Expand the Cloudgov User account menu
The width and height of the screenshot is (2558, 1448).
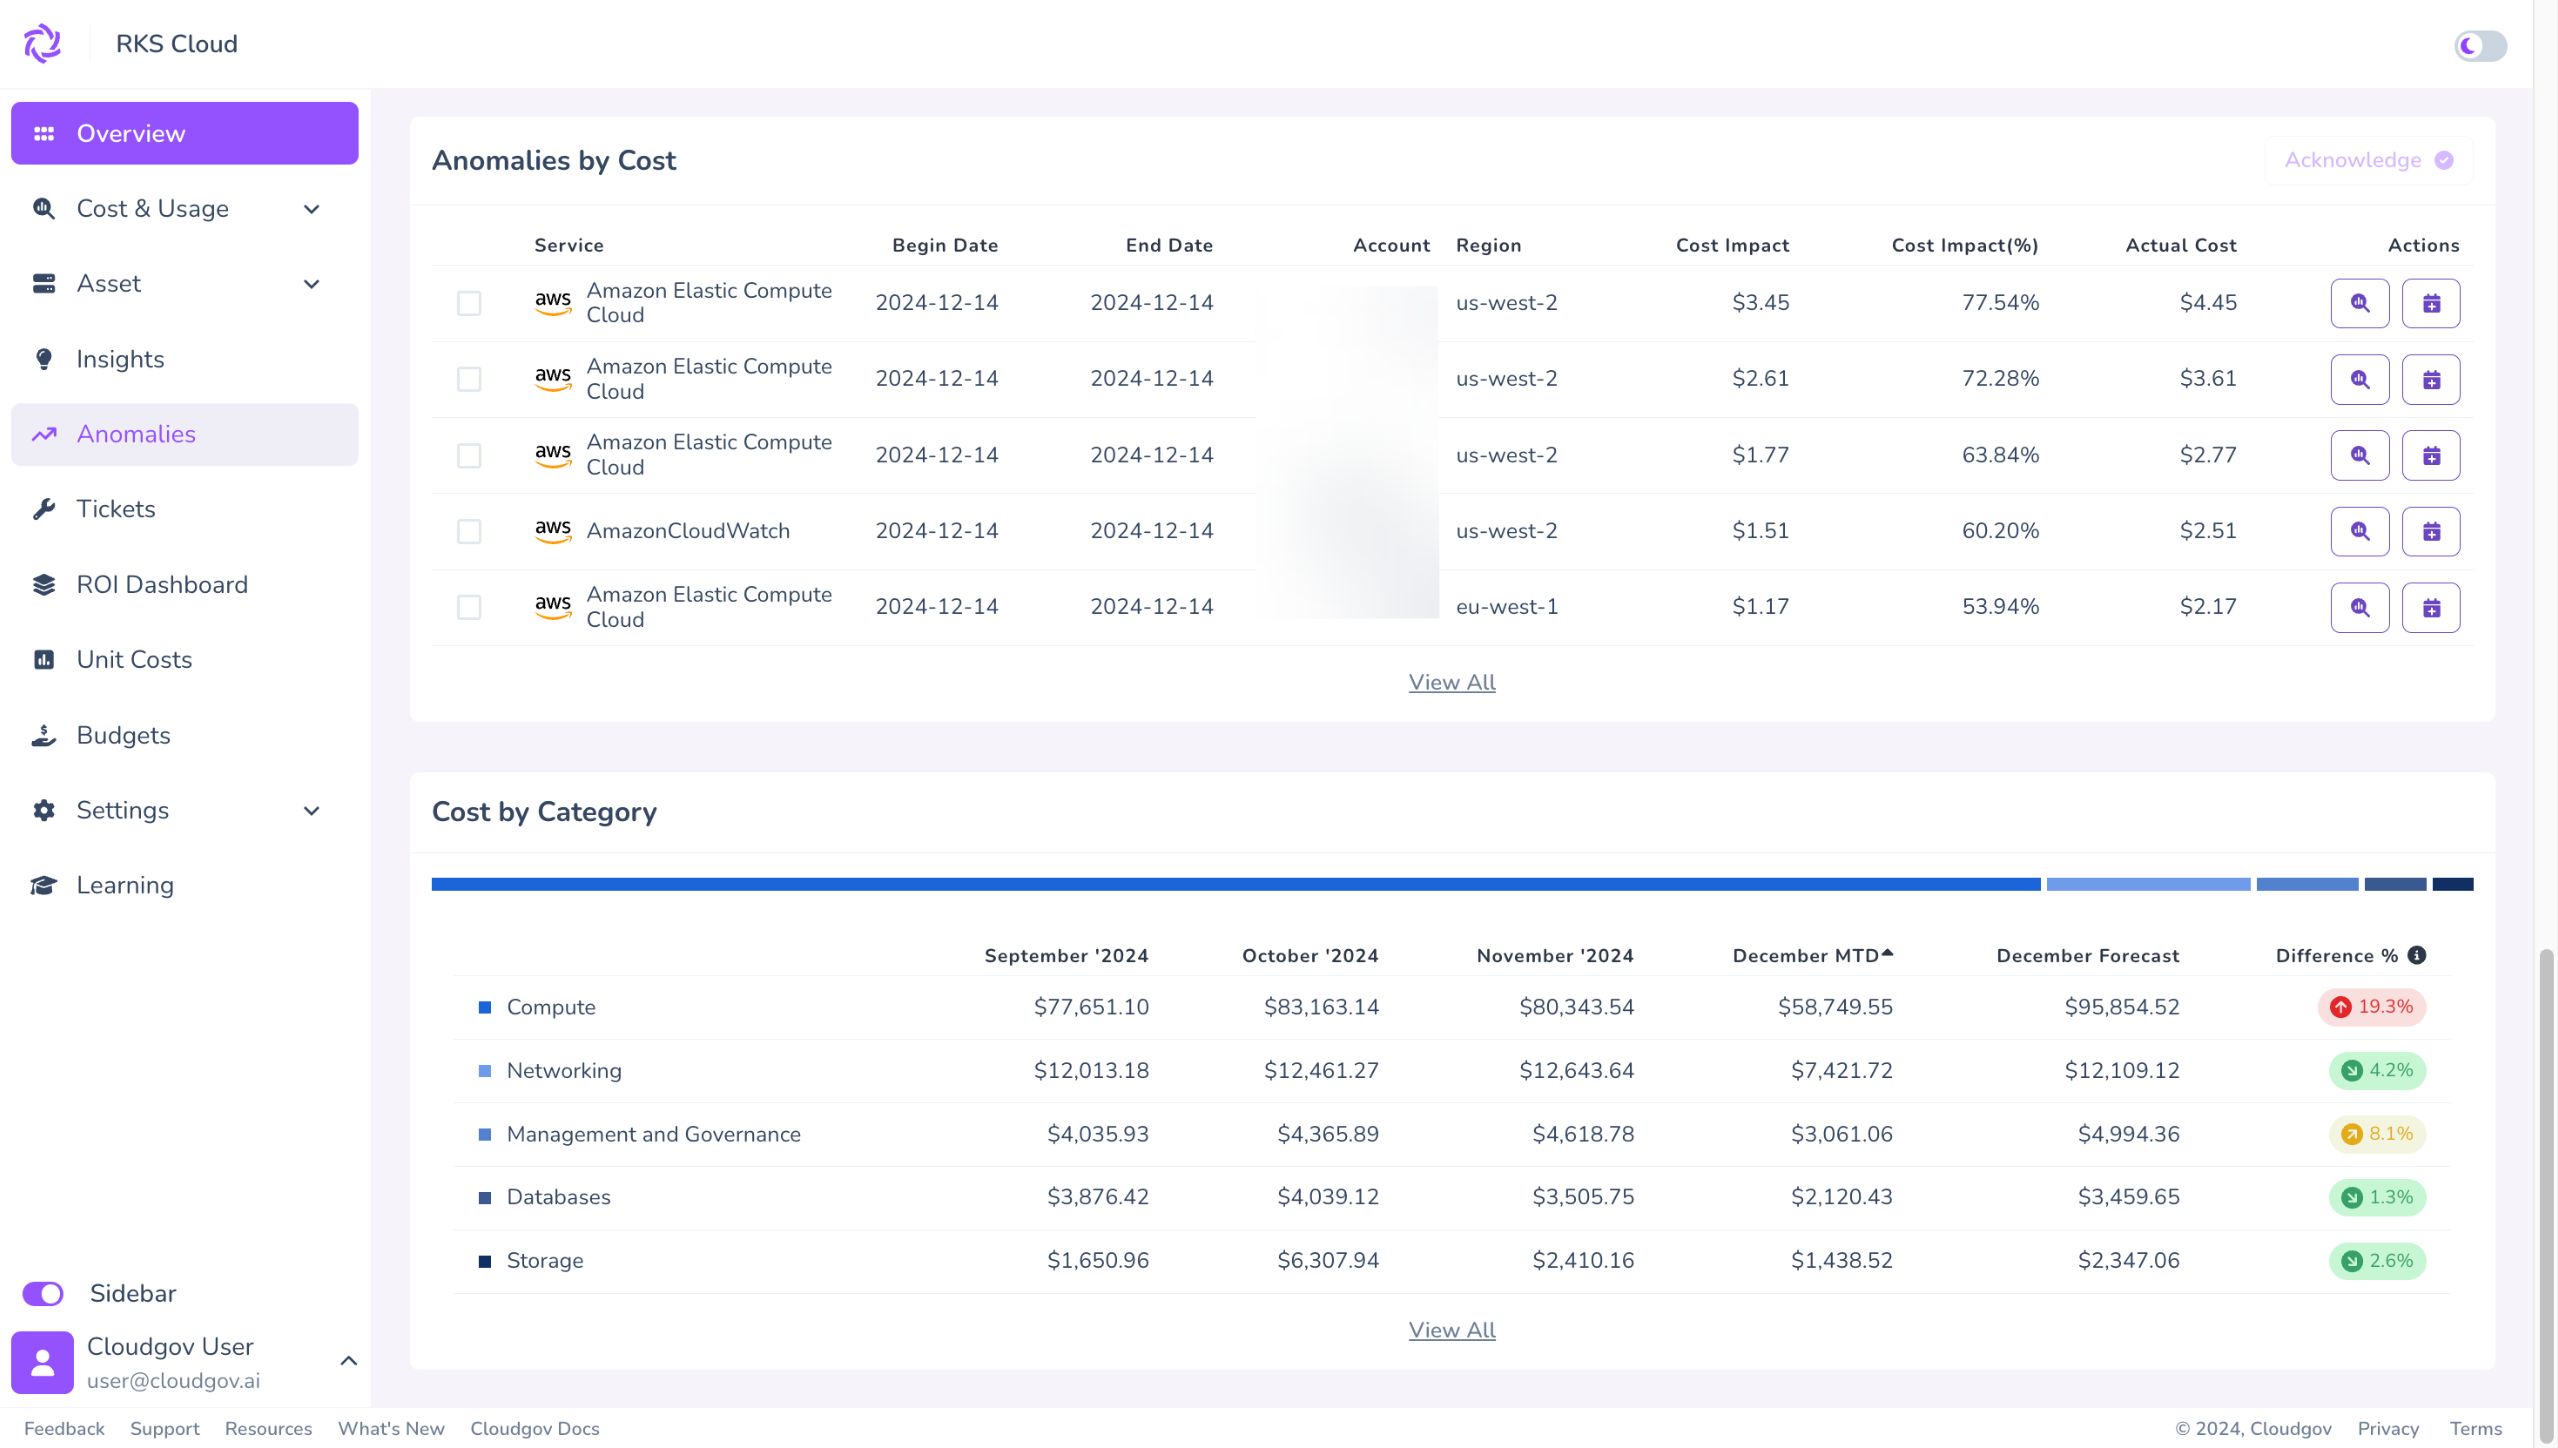pyautogui.click(x=348, y=1361)
